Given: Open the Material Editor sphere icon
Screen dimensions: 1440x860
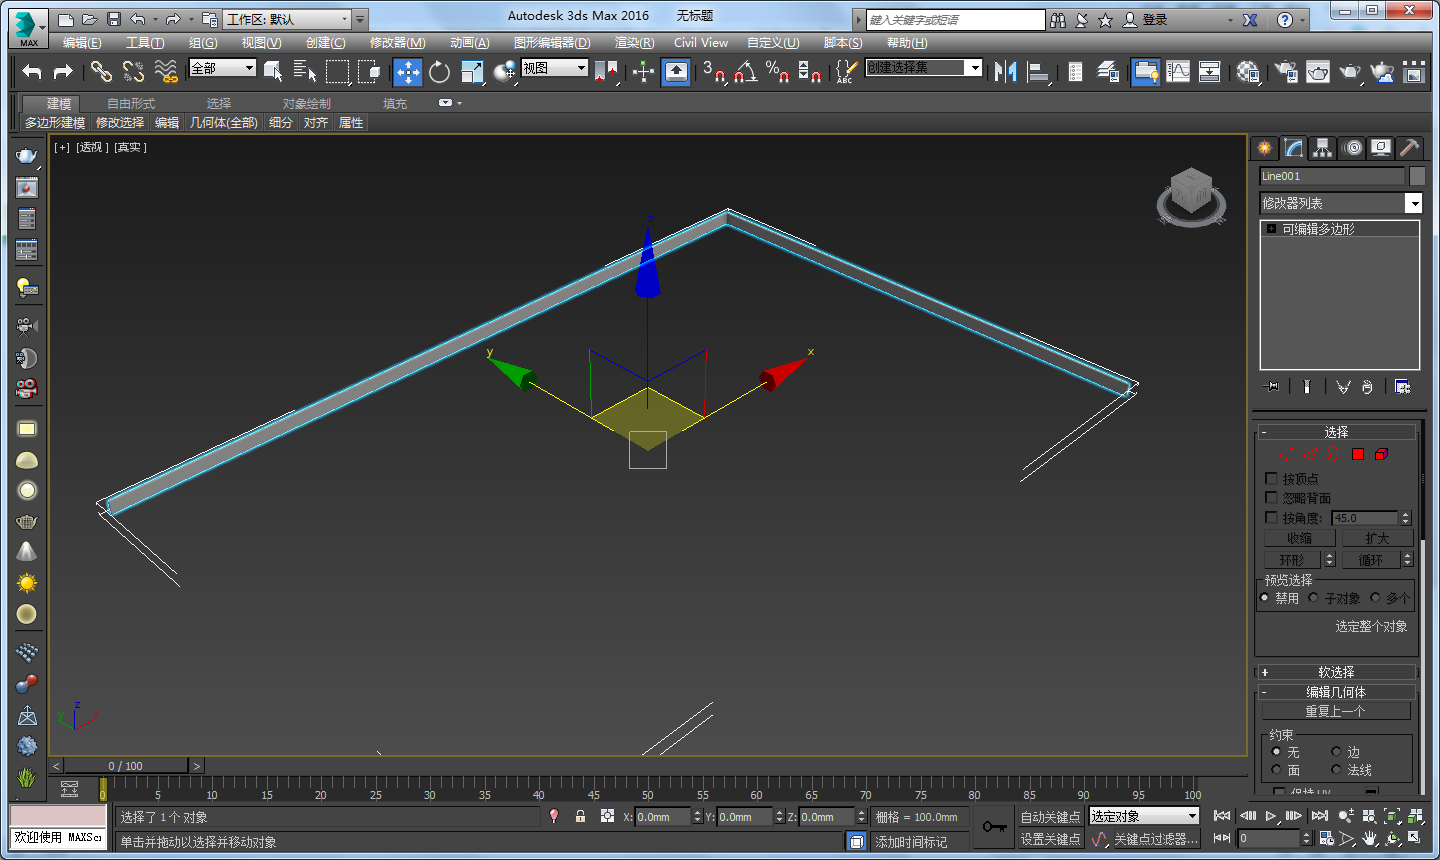Looking at the screenshot, I should pyautogui.click(x=1248, y=71).
